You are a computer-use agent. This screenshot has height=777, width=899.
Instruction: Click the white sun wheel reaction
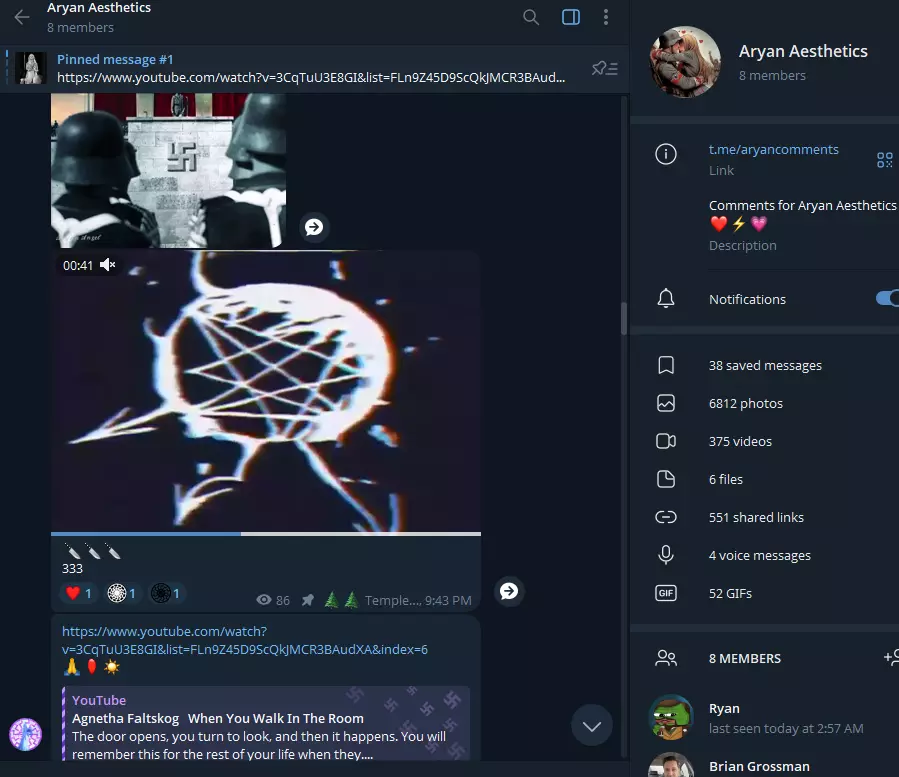click(122, 593)
